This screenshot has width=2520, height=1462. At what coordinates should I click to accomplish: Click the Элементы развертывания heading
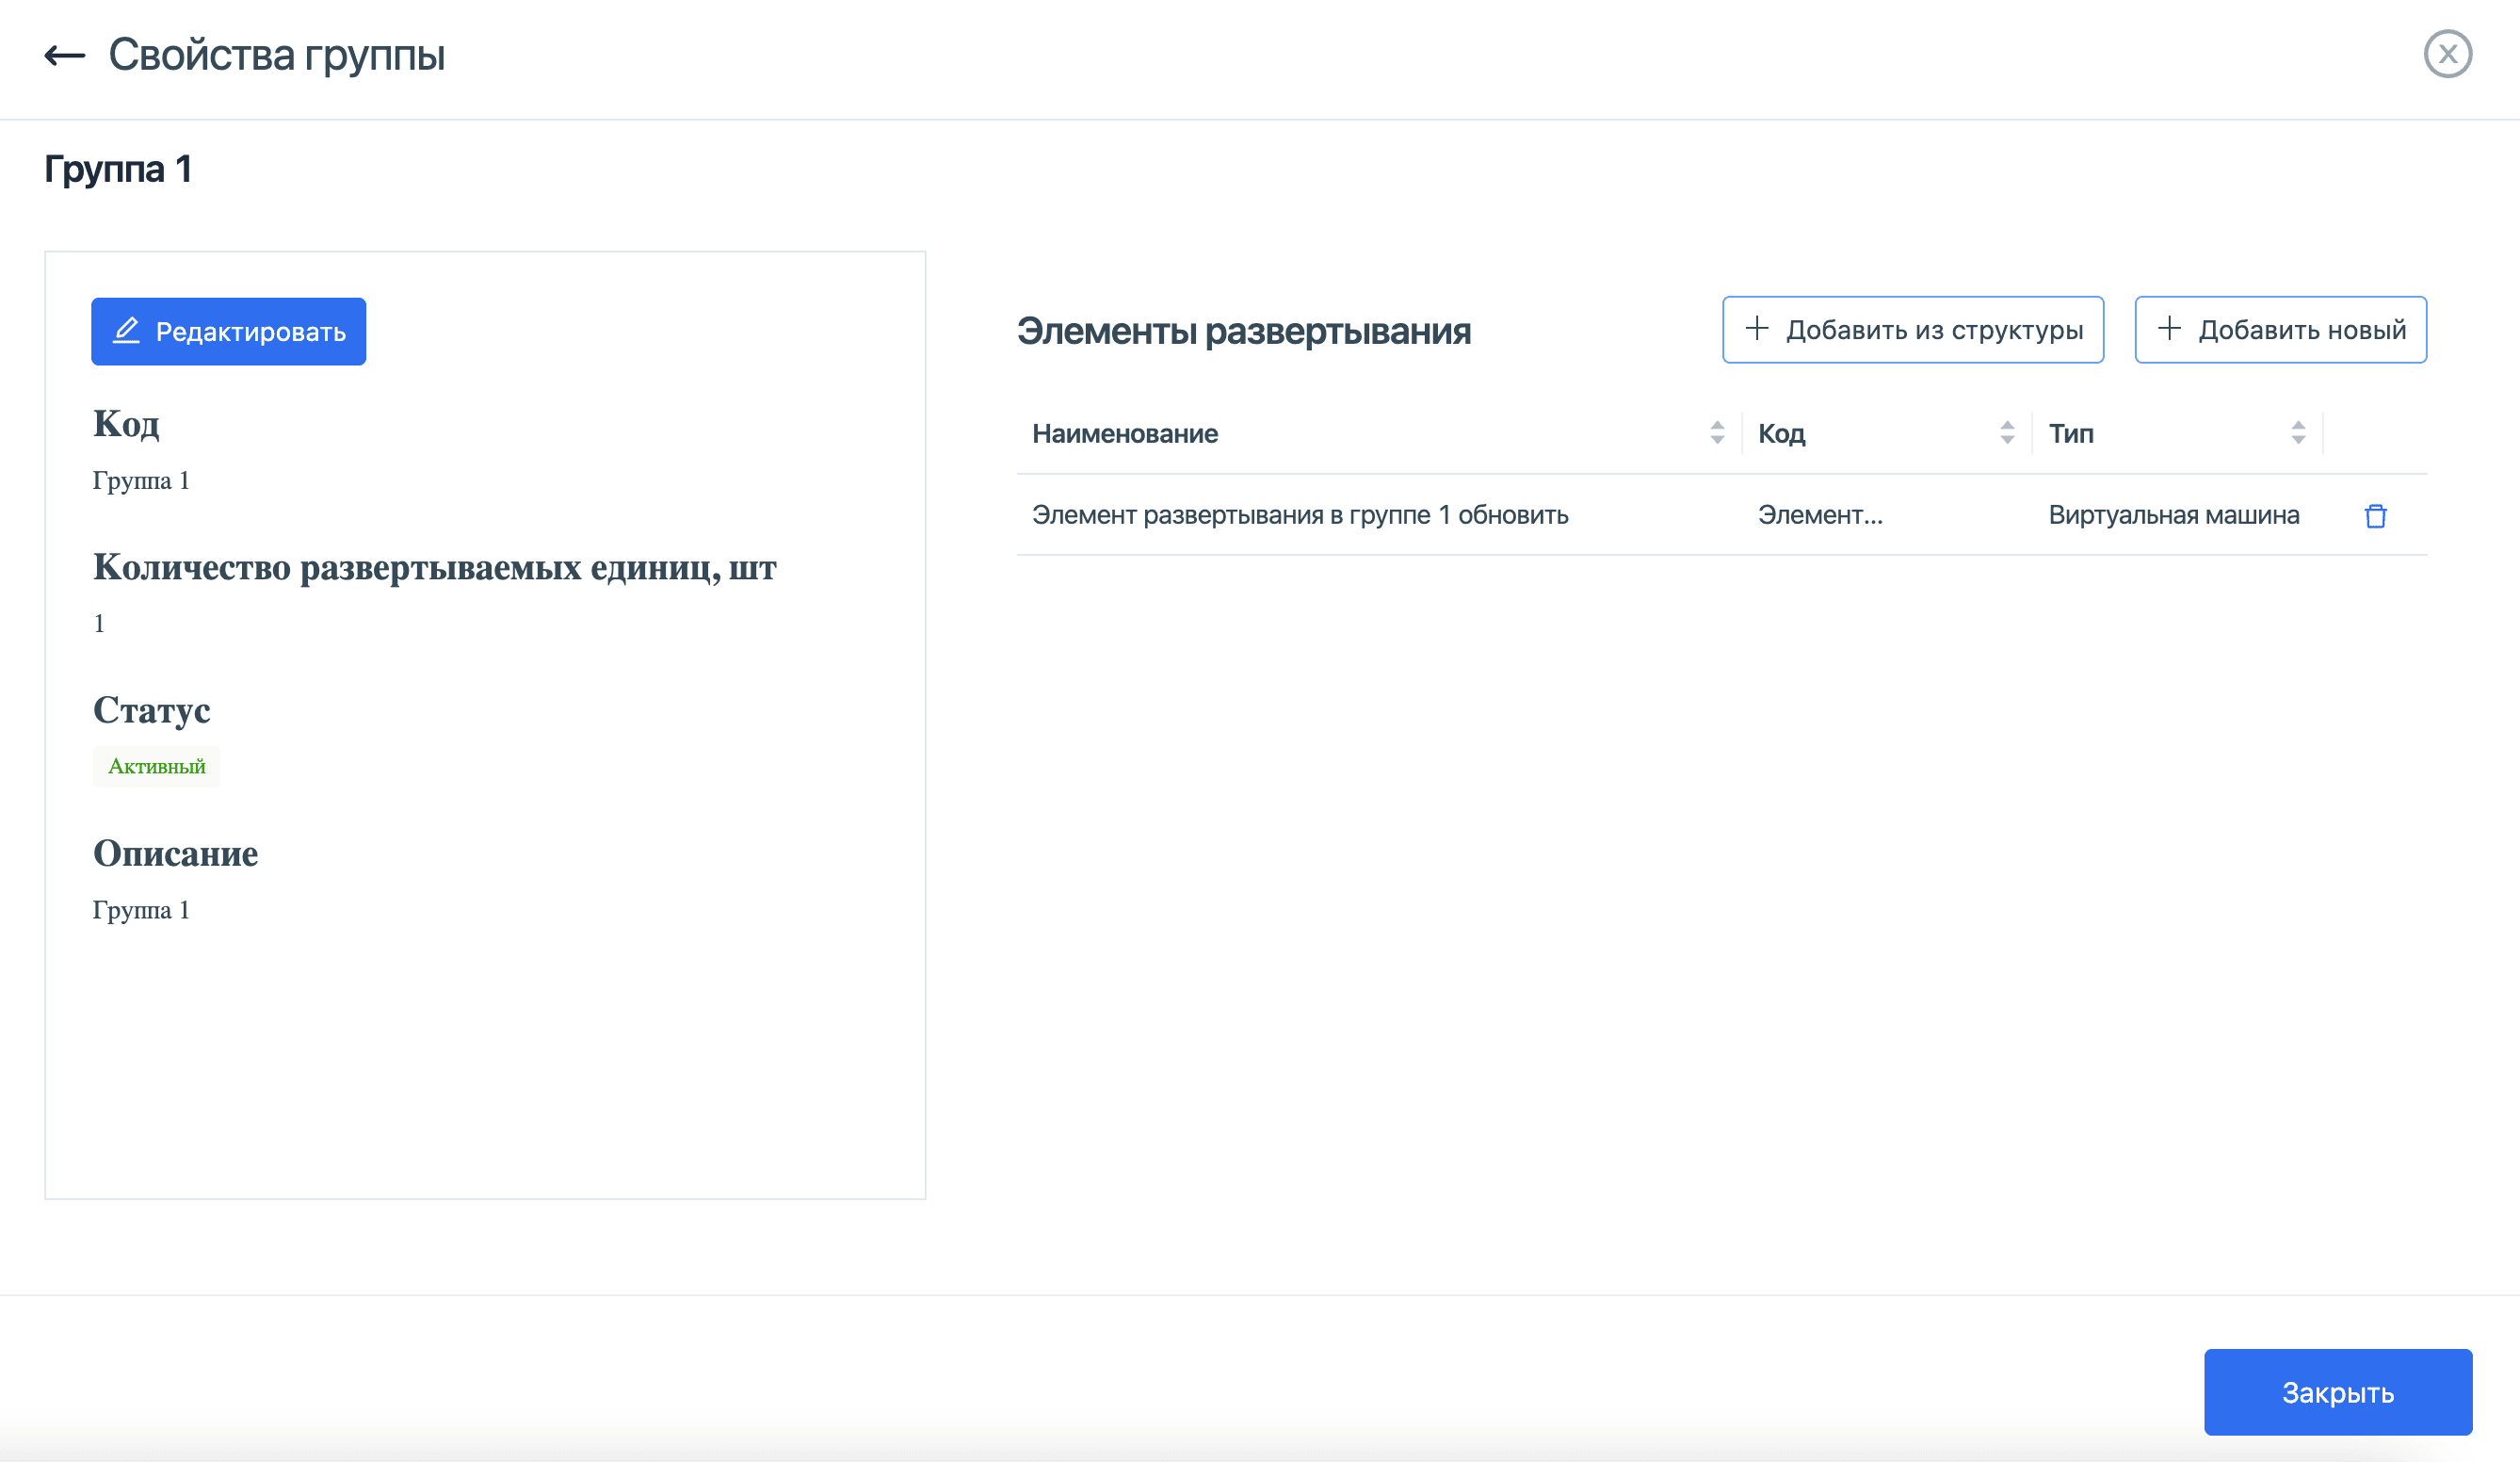pyautogui.click(x=1245, y=331)
